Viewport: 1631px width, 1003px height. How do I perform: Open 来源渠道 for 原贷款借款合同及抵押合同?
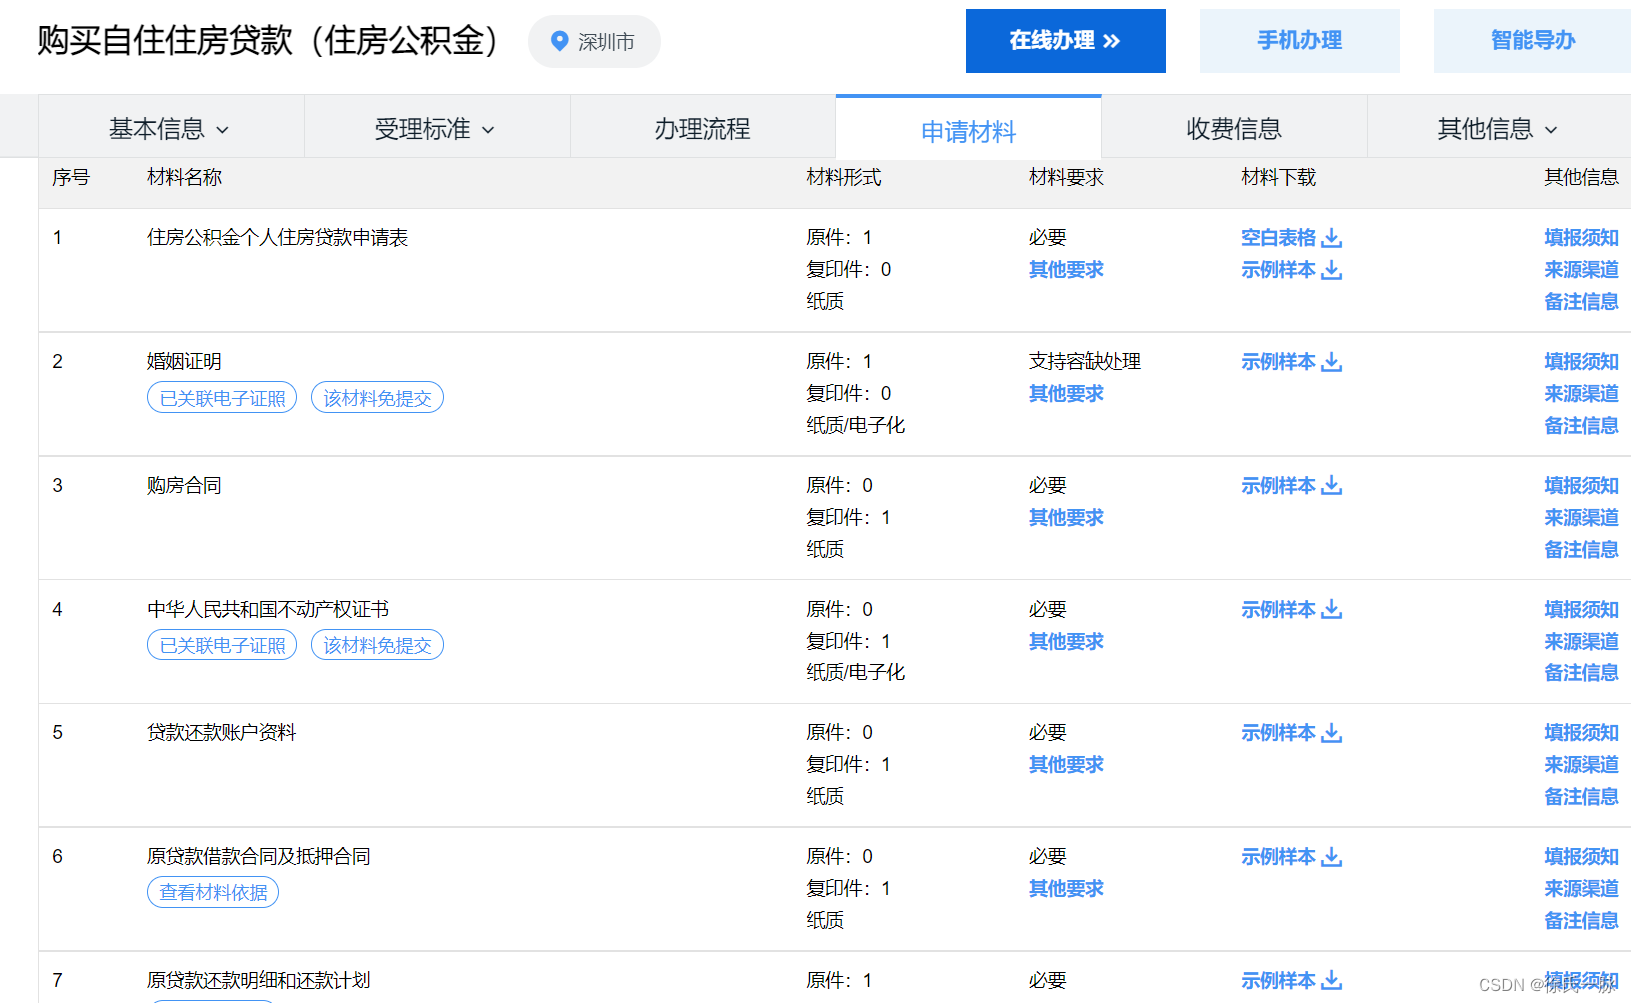[1581, 889]
